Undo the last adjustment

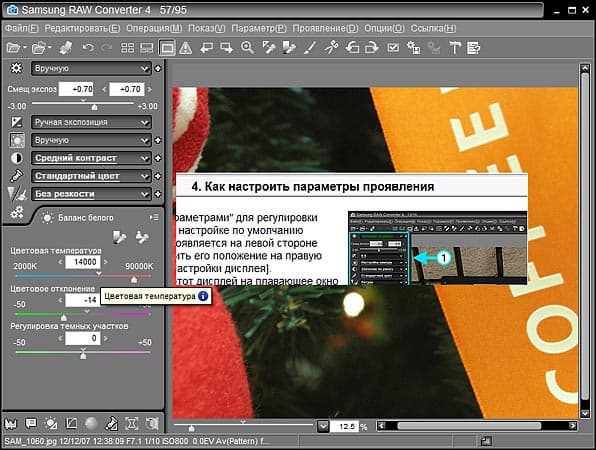(x=88, y=48)
